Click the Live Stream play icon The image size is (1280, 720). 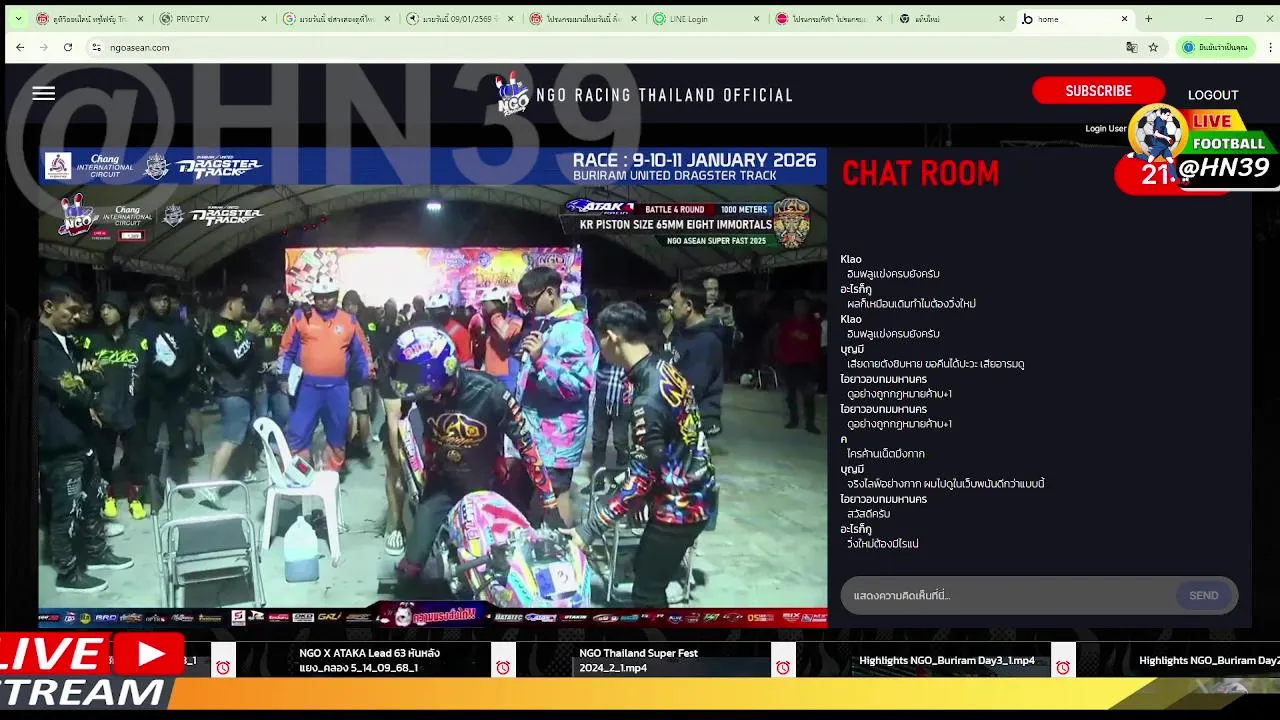(x=150, y=655)
